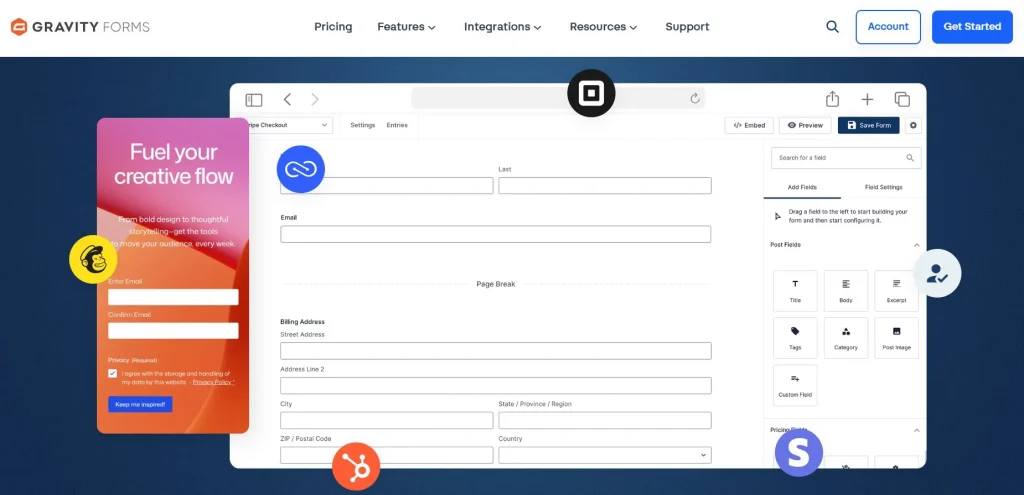
Task: Select the Page Break divider label
Action: coord(496,284)
